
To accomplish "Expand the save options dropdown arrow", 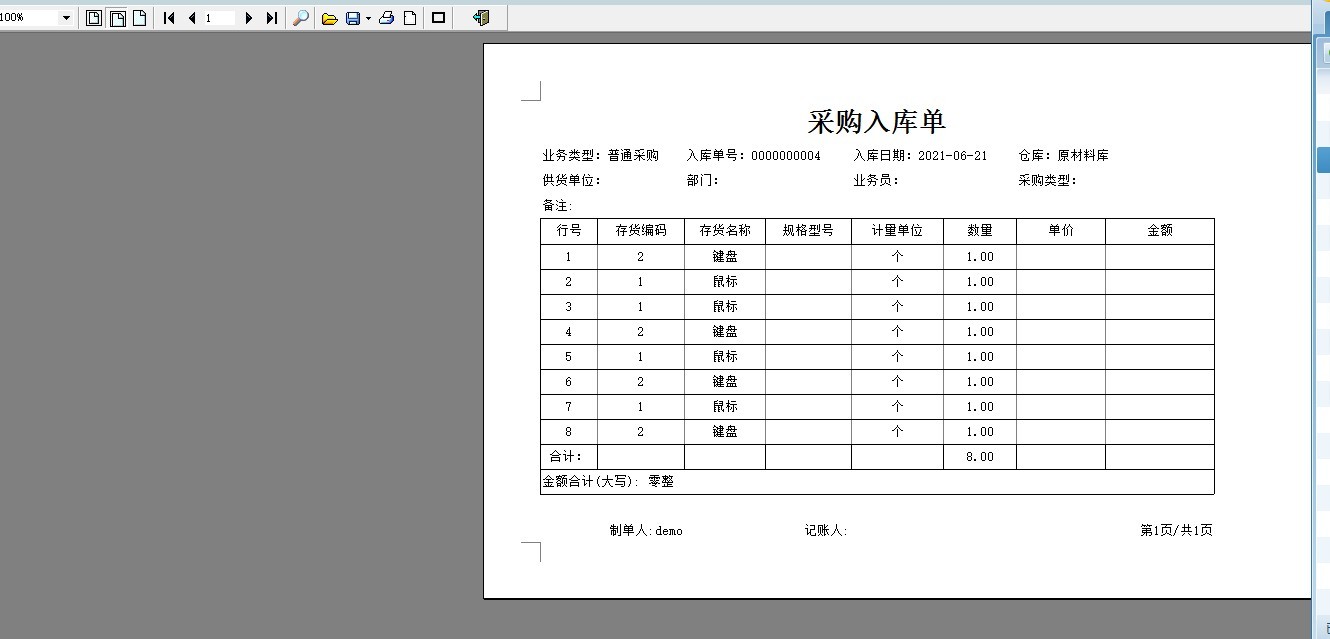I will [368, 18].
